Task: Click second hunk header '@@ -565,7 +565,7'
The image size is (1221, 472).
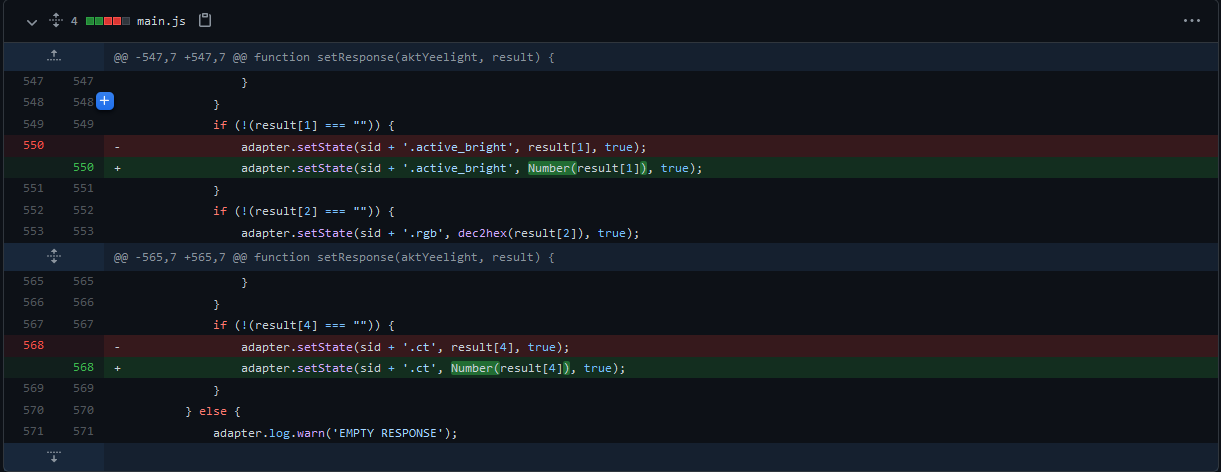Action: pyautogui.click(x=333, y=257)
